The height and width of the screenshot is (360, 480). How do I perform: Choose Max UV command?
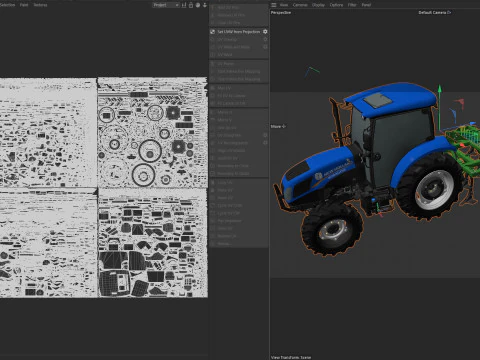click(239, 88)
